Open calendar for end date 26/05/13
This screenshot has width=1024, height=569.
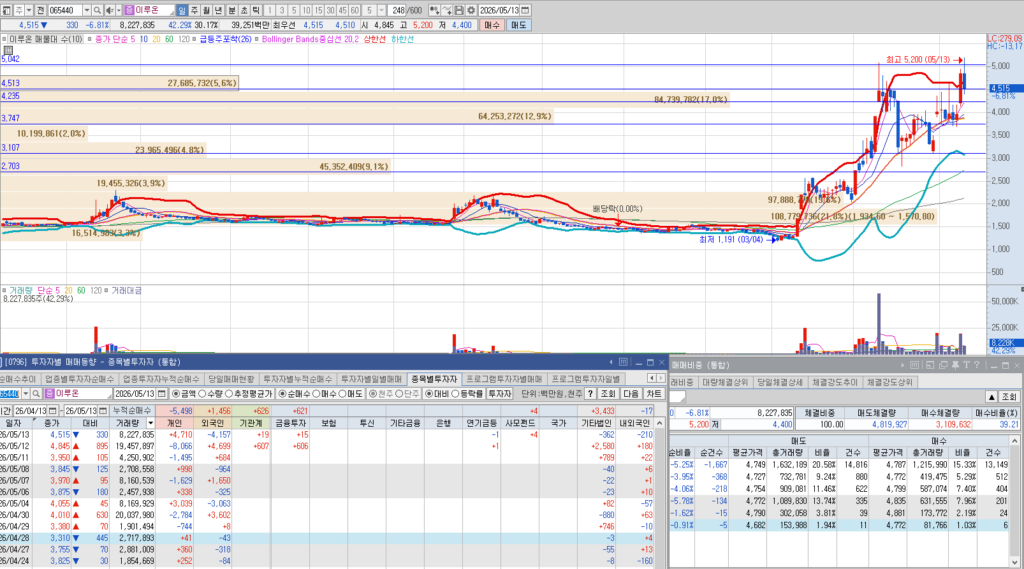[103, 411]
